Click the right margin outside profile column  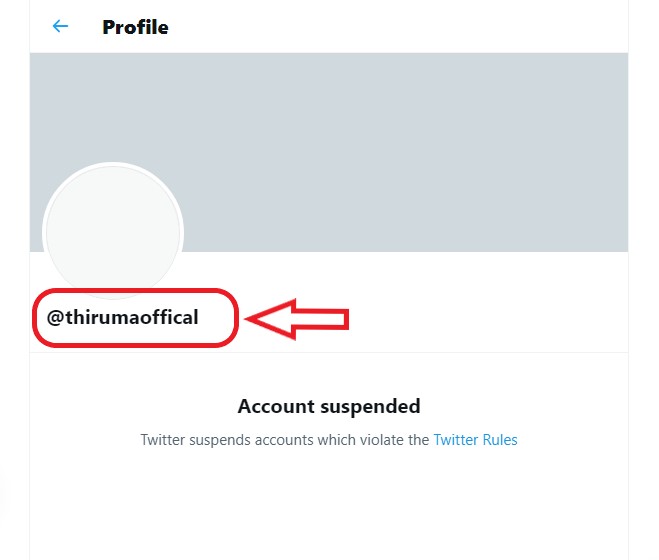coord(644,300)
